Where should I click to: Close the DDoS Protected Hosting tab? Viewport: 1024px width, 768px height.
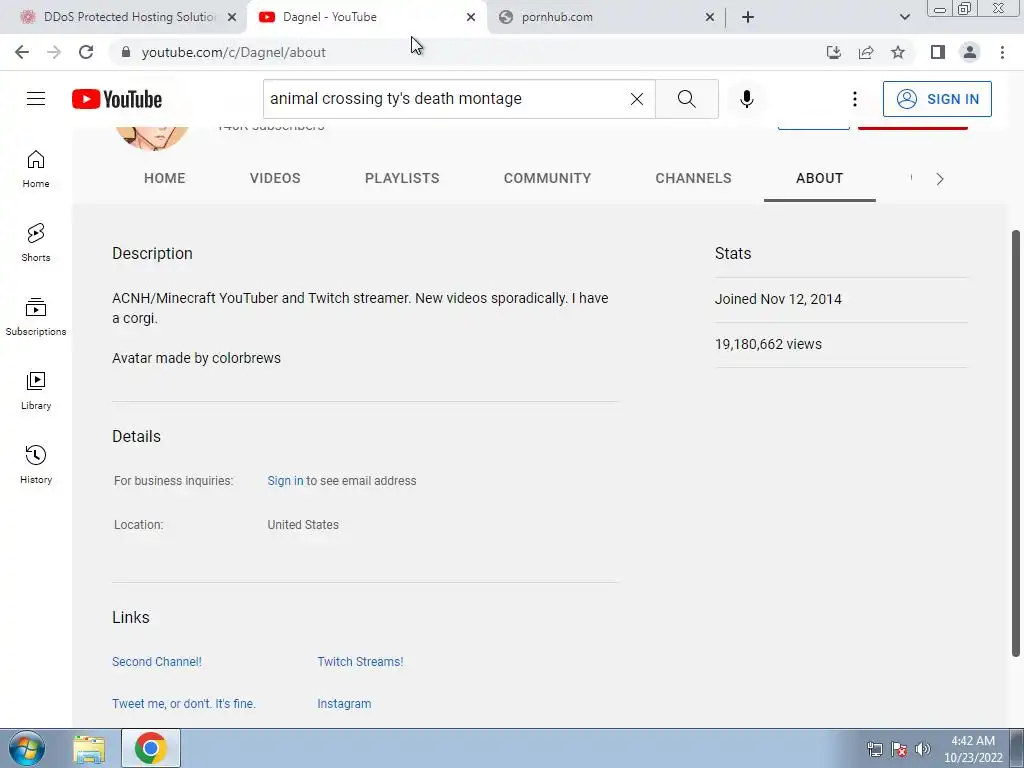(x=231, y=17)
